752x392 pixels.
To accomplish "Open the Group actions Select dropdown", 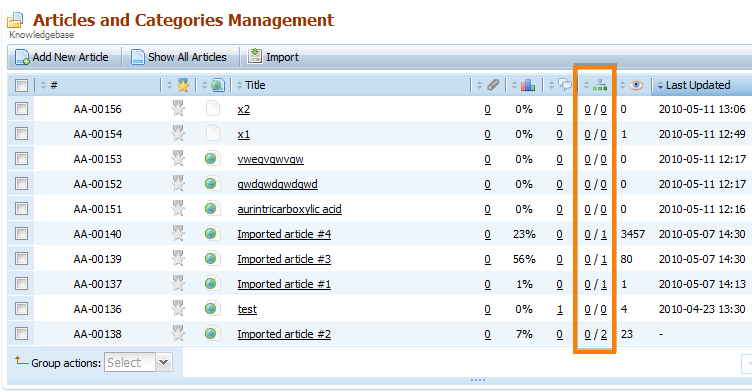I will [x=138, y=363].
